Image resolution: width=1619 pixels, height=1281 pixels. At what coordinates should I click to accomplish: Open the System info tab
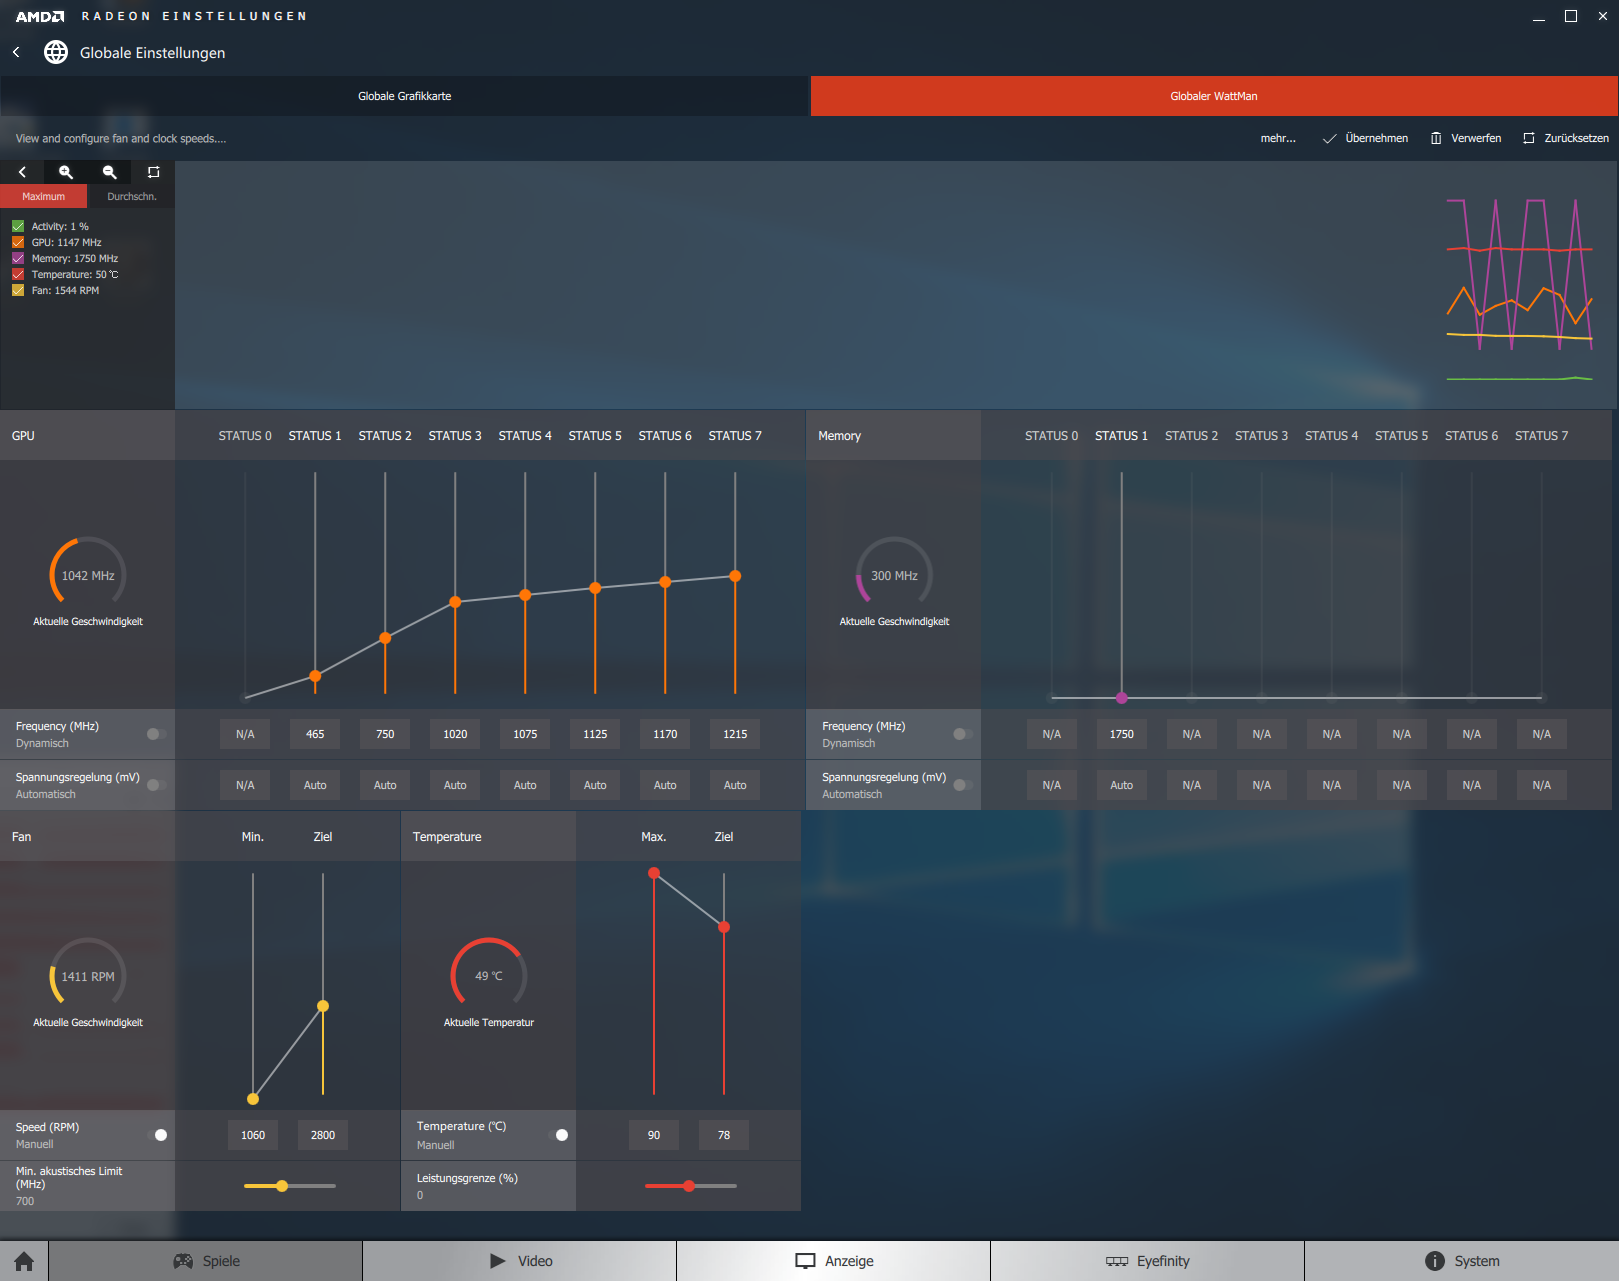pyautogui.click(x=1462, y=1261)
